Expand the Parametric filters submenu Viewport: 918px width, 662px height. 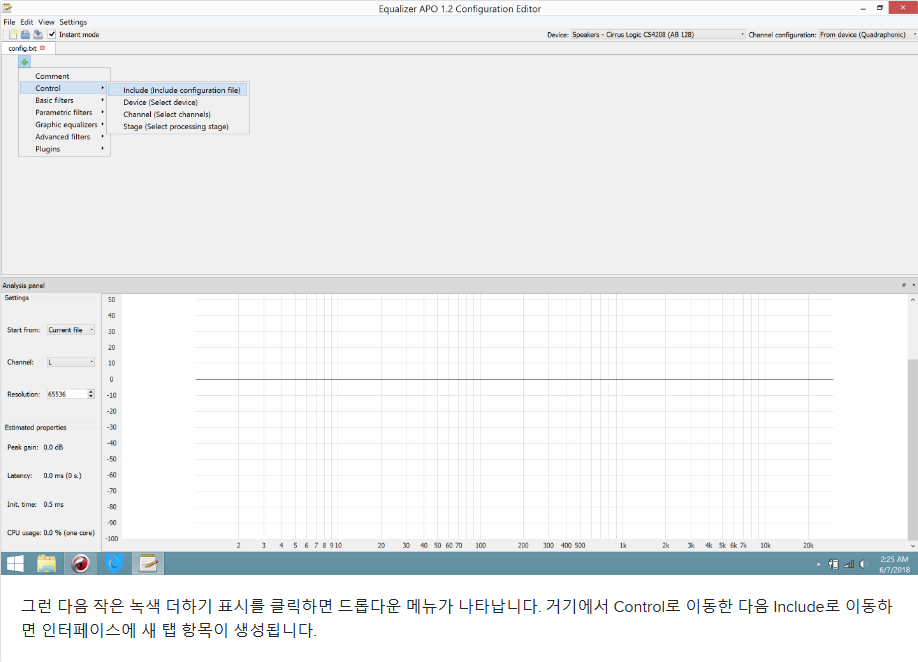point(64,112)
